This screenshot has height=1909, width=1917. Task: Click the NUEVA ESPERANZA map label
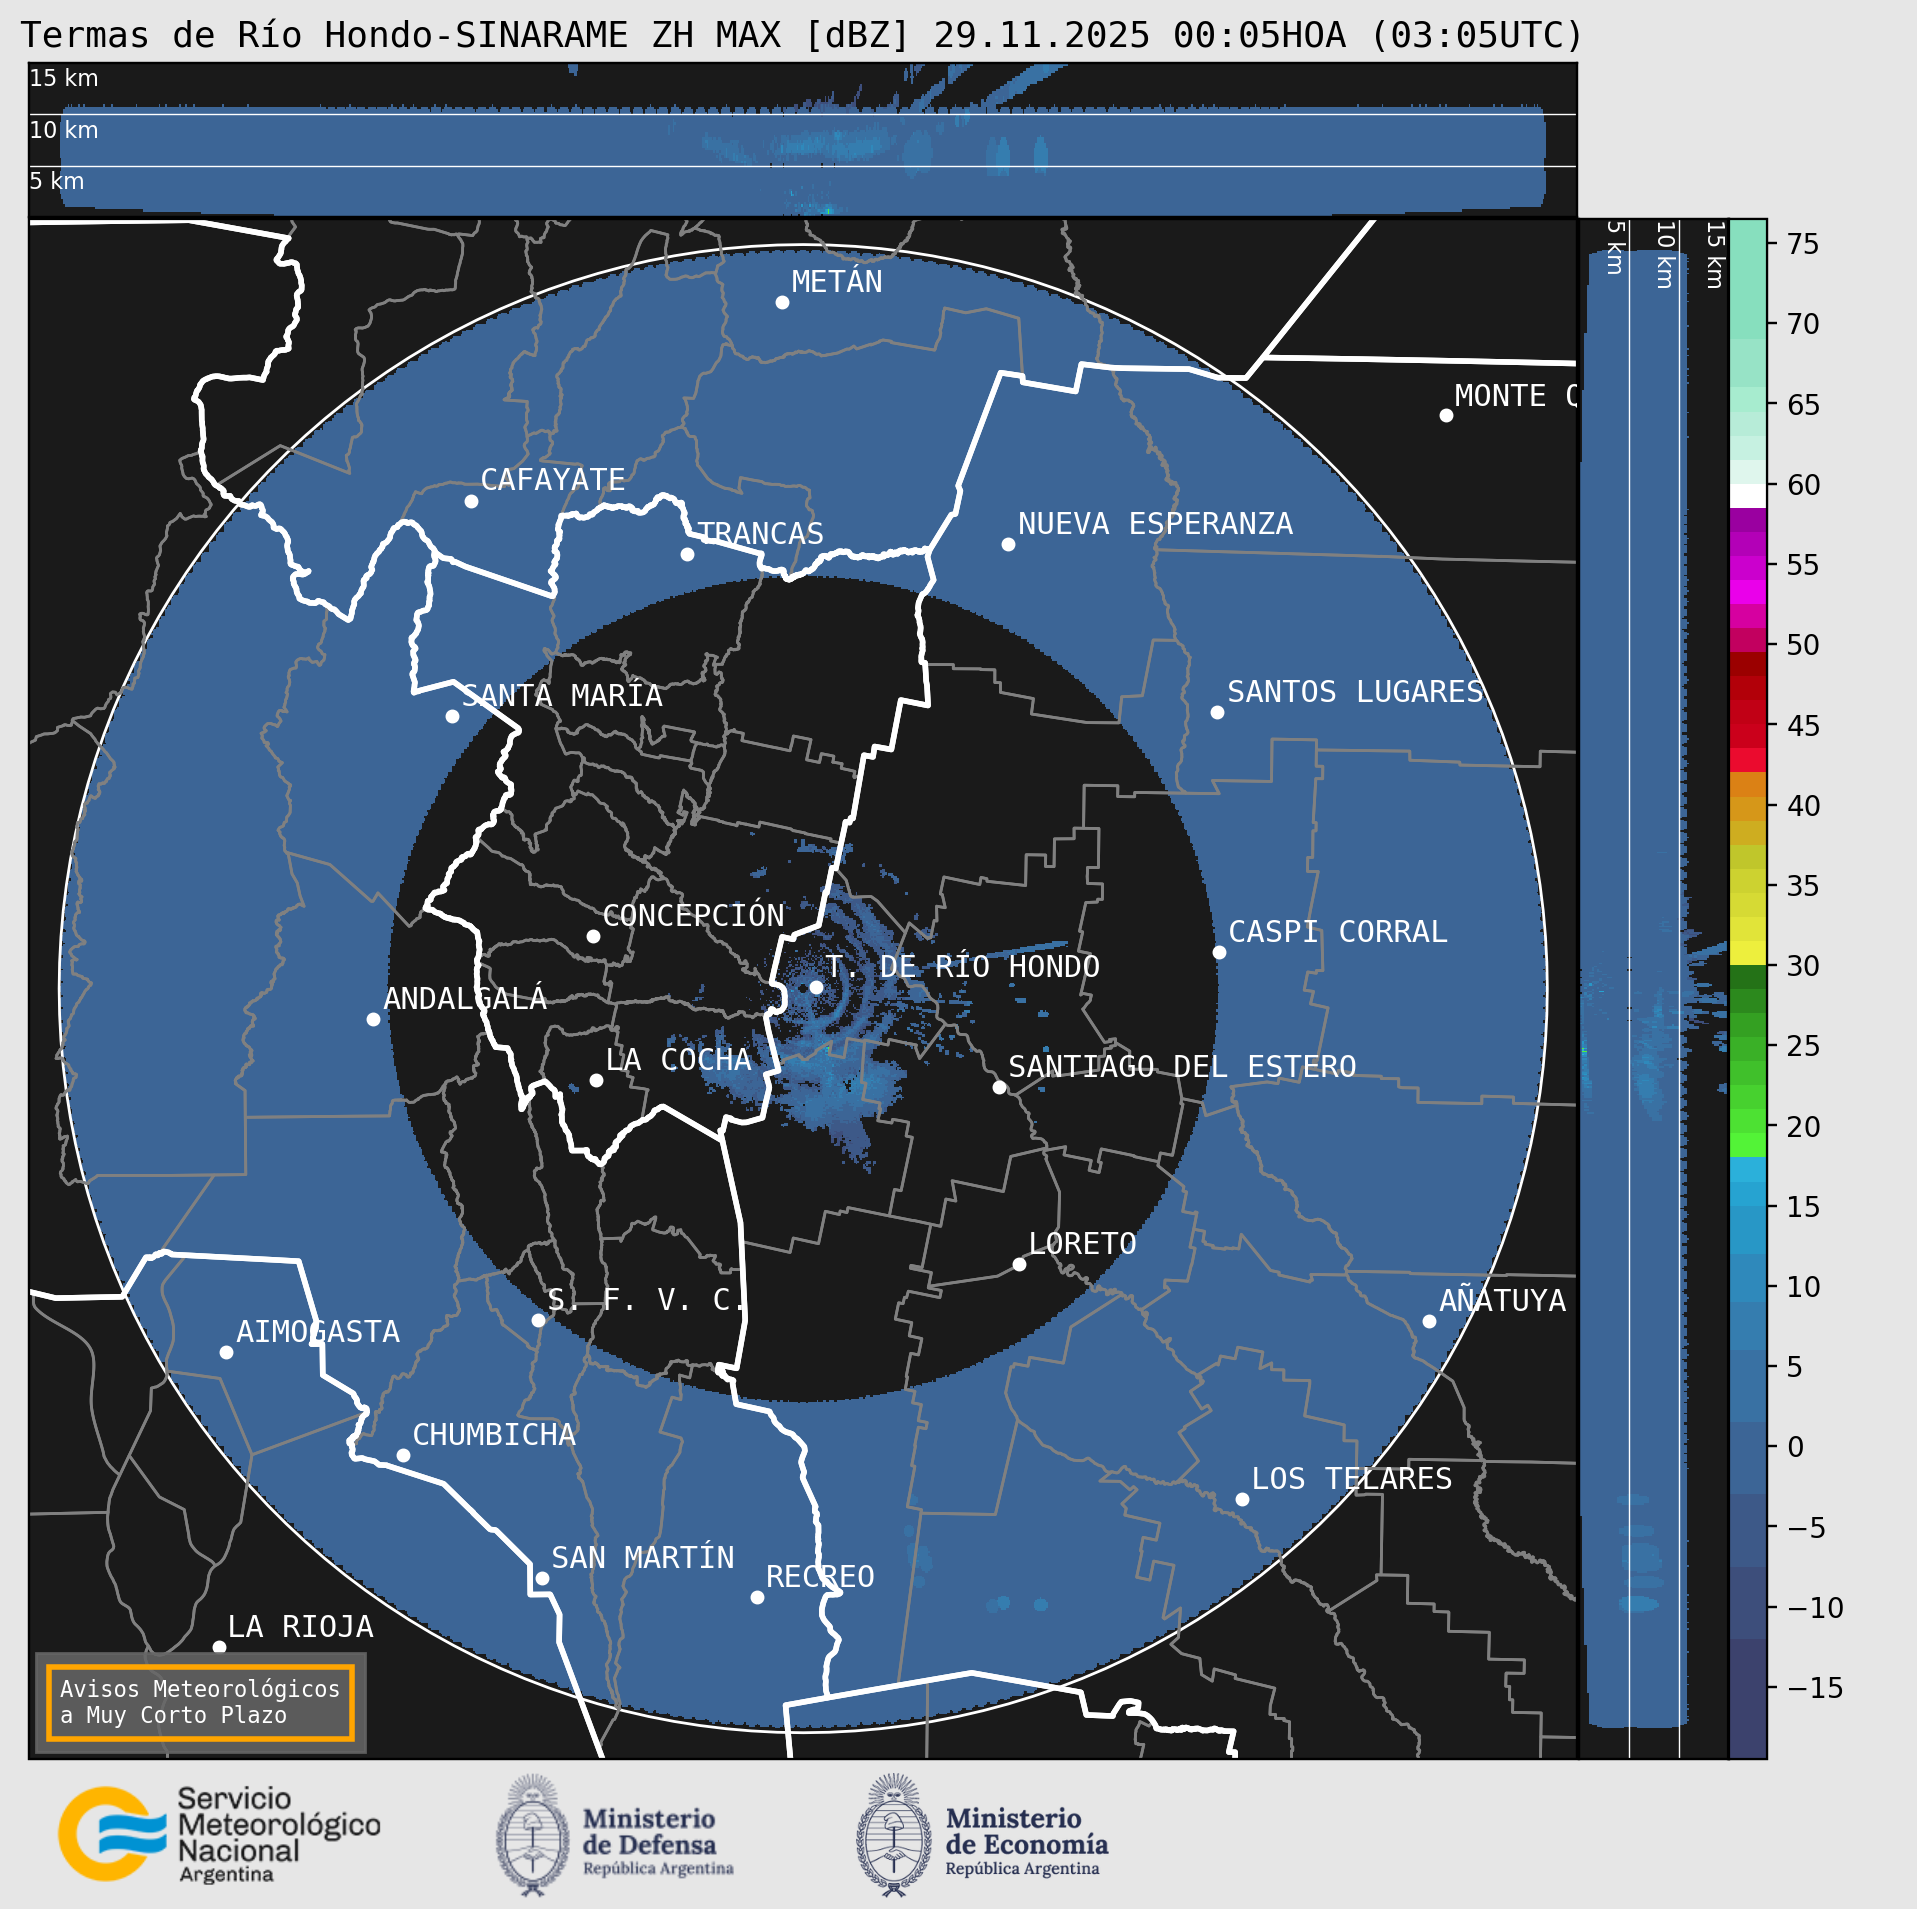pyautogui.click(x=1155, y=524)
